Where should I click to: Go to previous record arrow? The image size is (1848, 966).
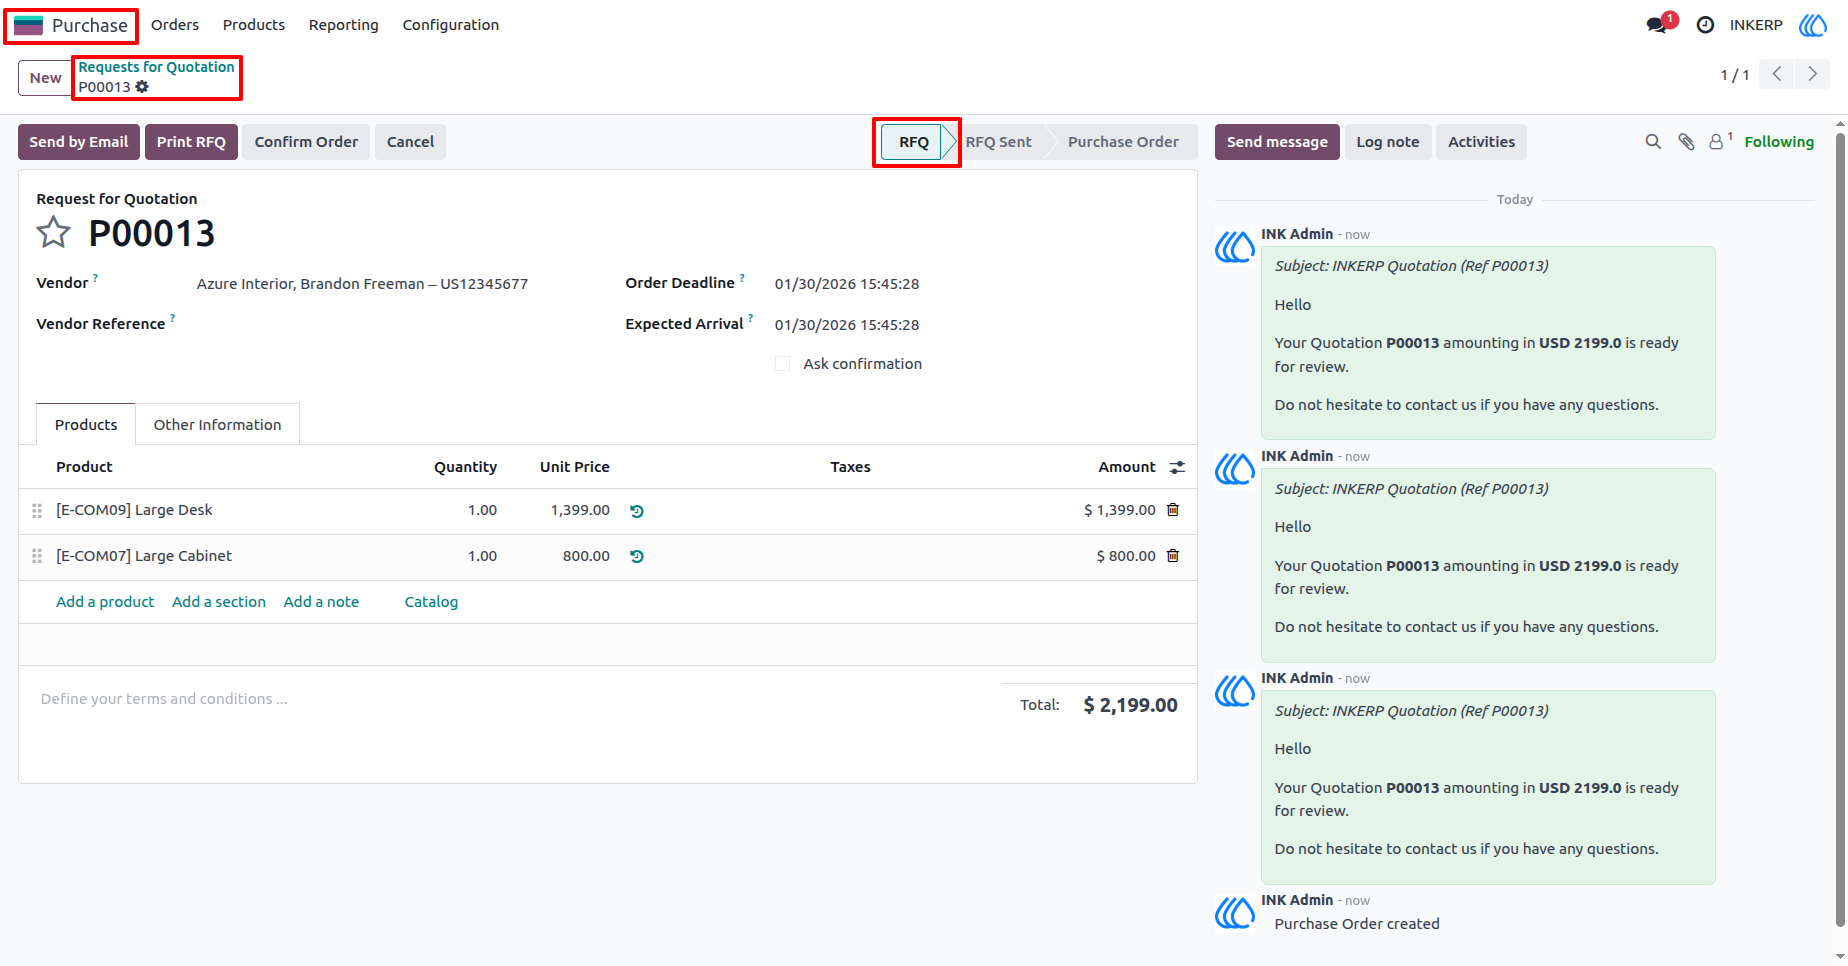[1777, 74]
